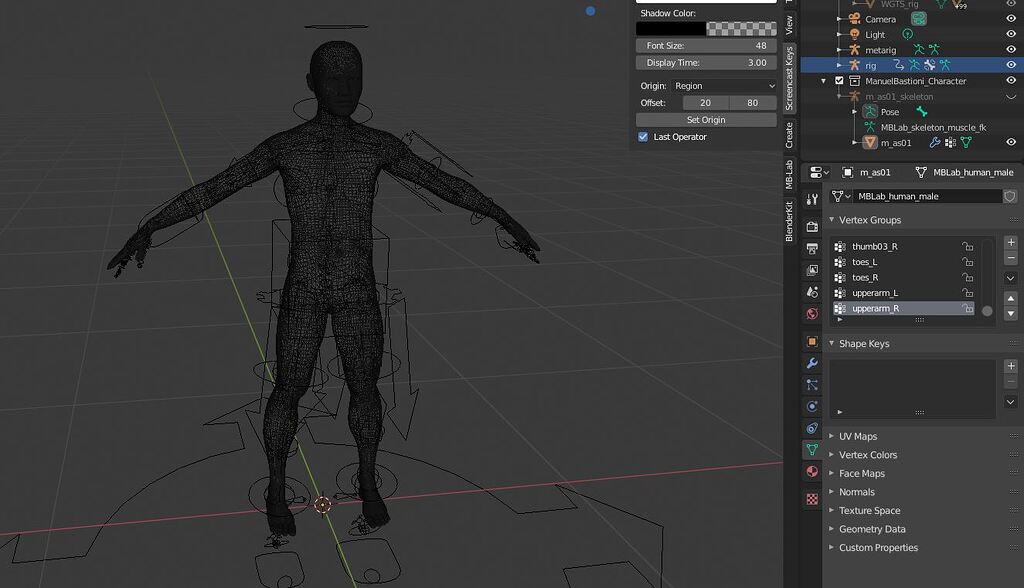1024x588 pixels.
Task: Open the properties editor type dropdown
Action: tap(819, 172)
